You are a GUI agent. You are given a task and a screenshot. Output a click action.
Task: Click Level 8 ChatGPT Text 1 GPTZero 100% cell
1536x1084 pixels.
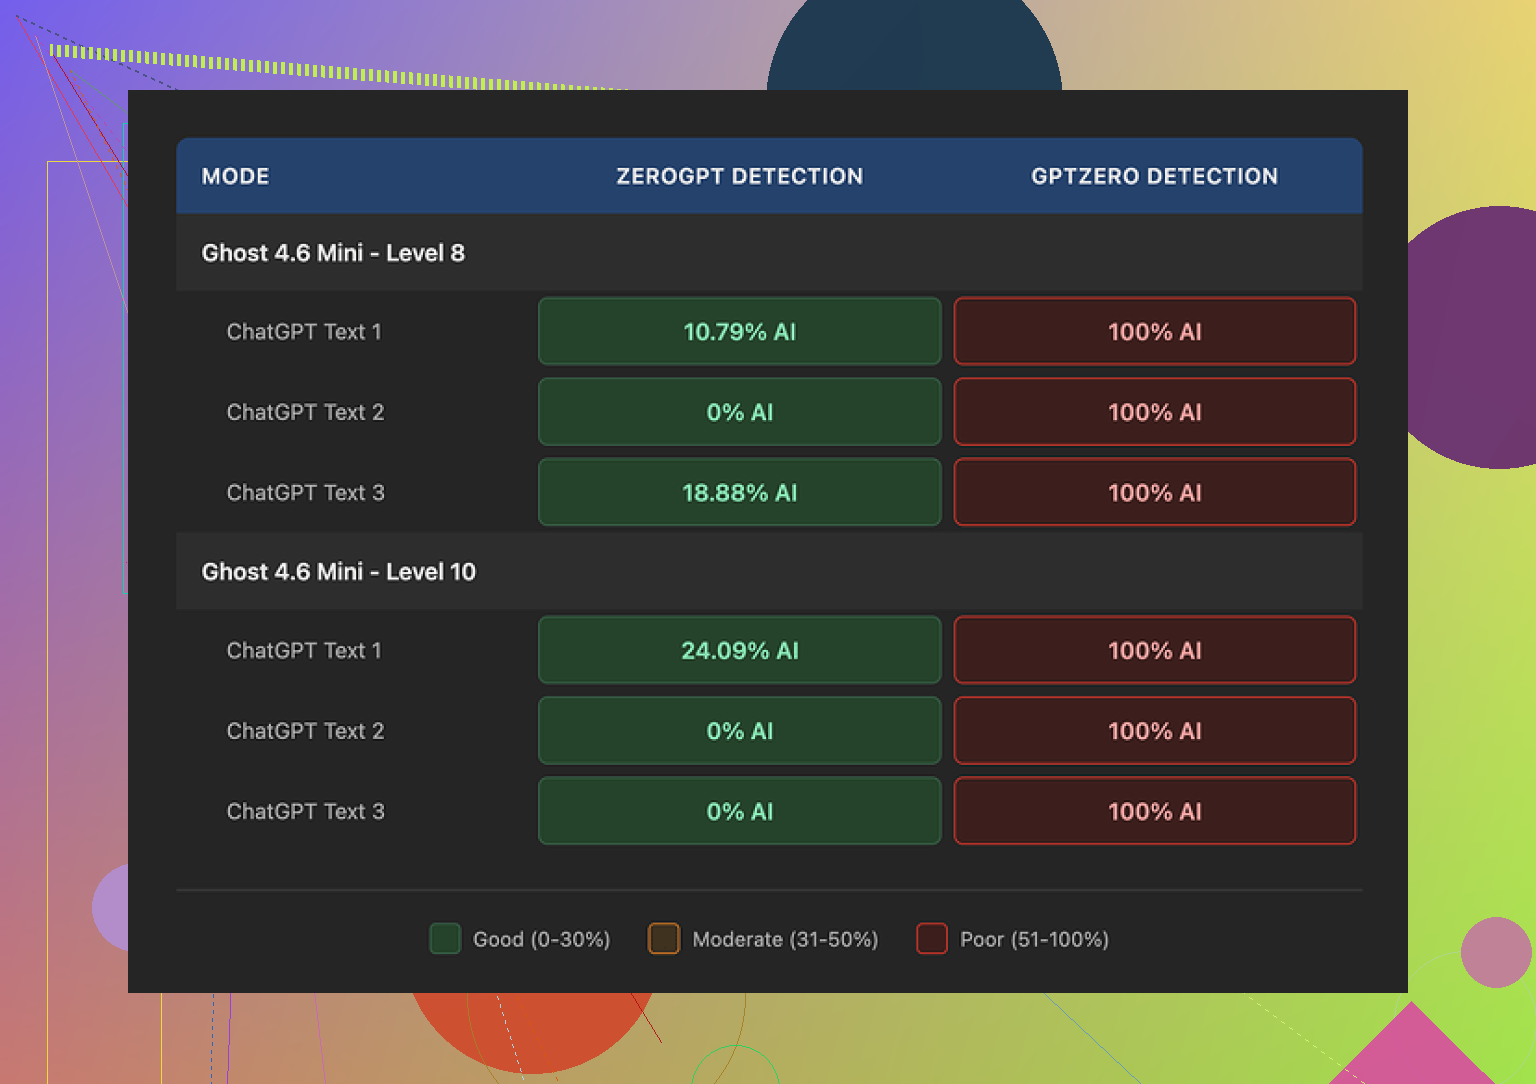pos(1154,332)
